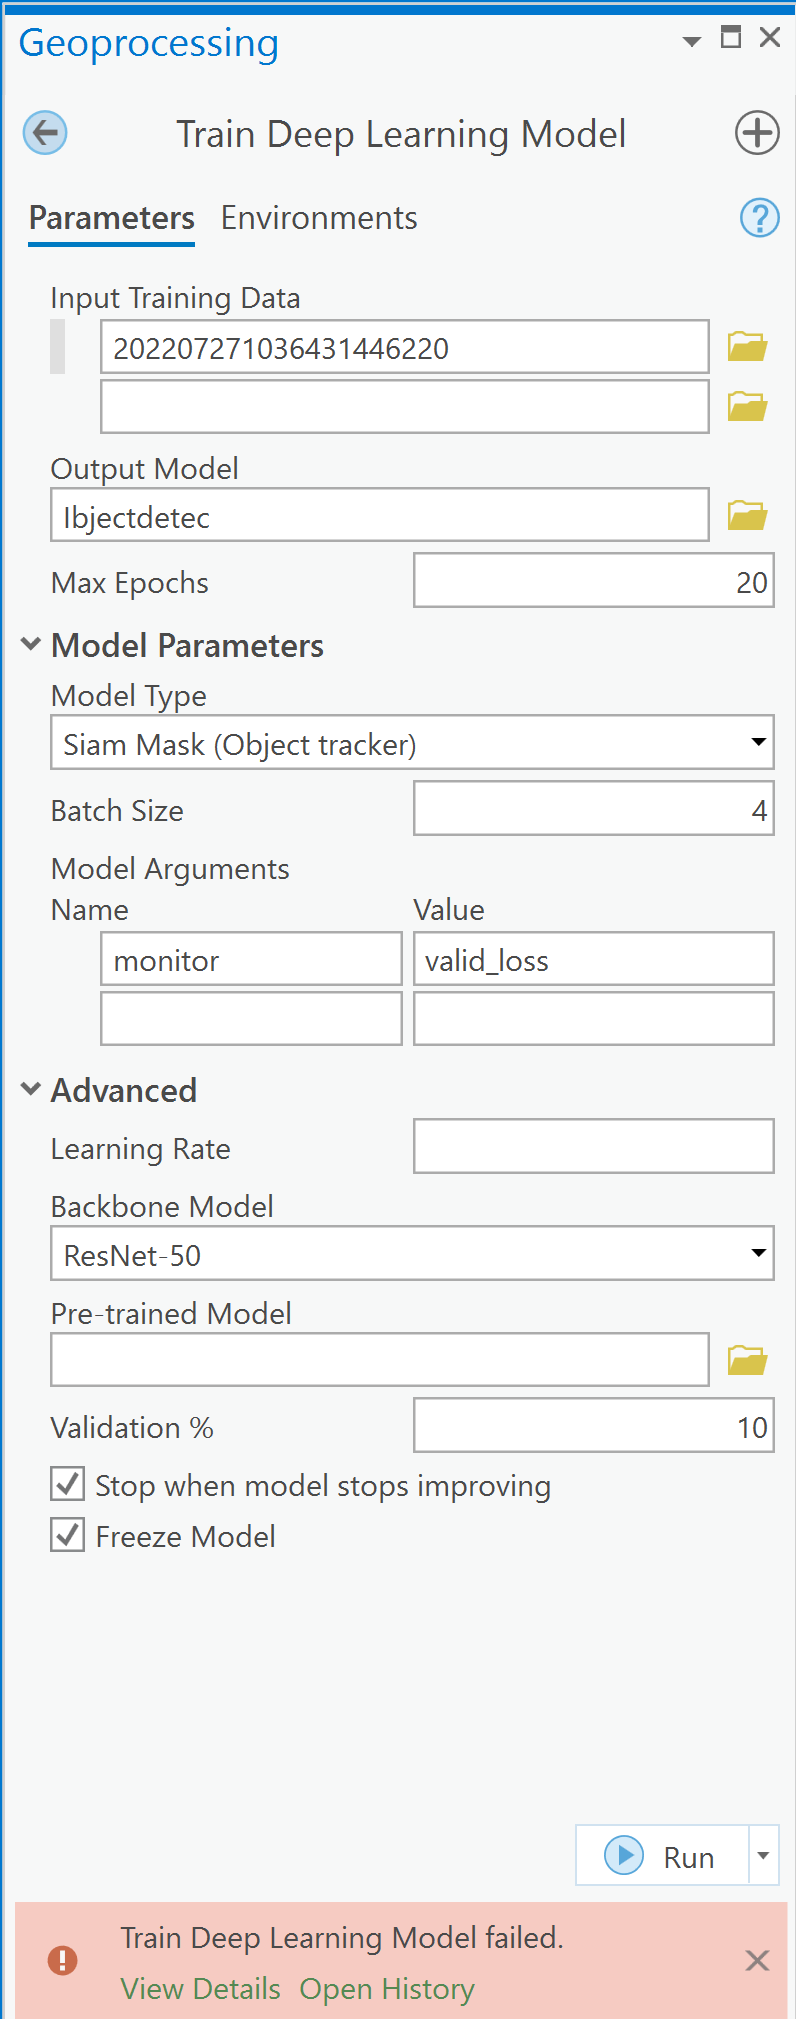The width and height of the screenshot is (796, 2019).
Task: Browse folder for second Input Training Data row
Action: pos(747,407)
